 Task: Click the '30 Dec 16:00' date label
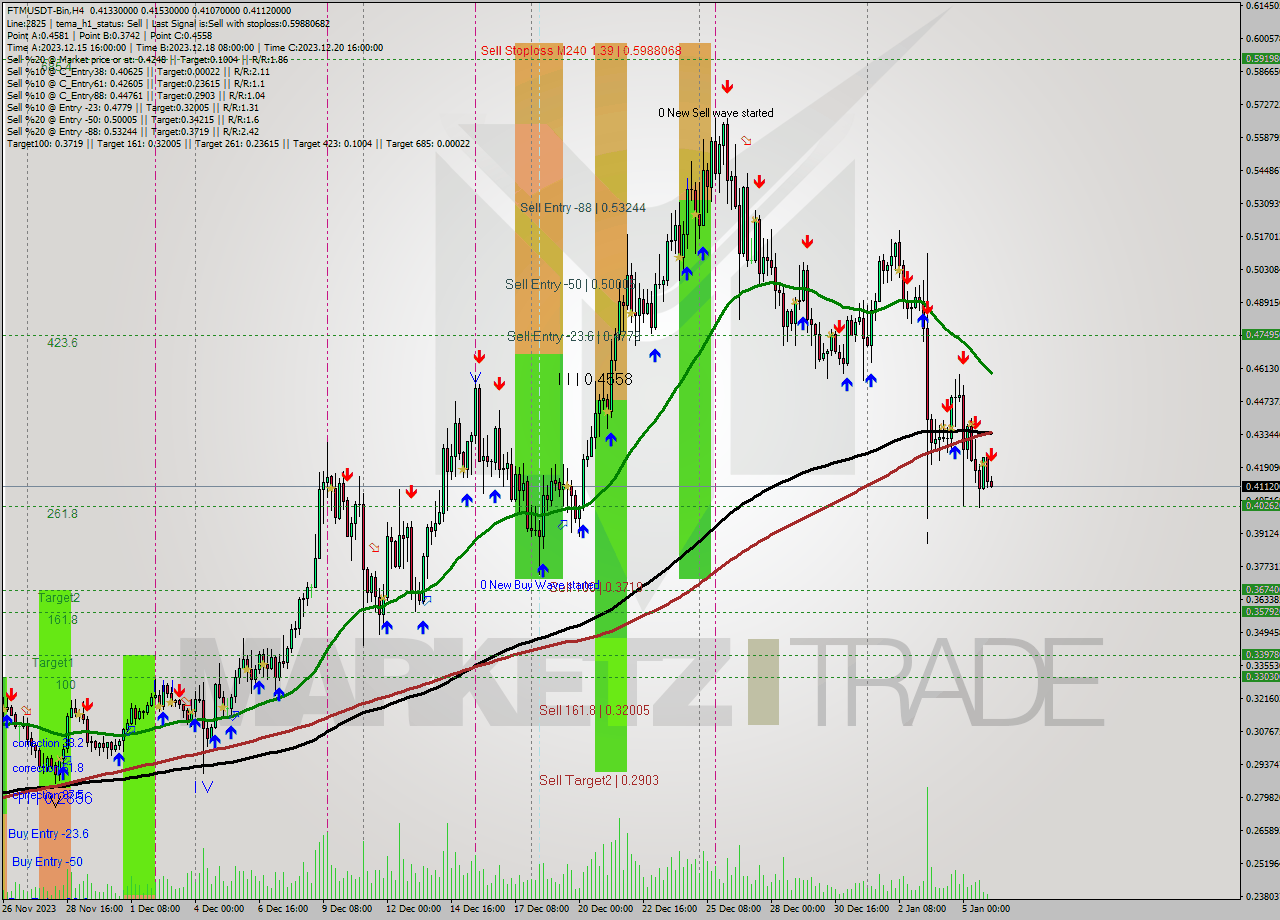[x=862, y=909]
